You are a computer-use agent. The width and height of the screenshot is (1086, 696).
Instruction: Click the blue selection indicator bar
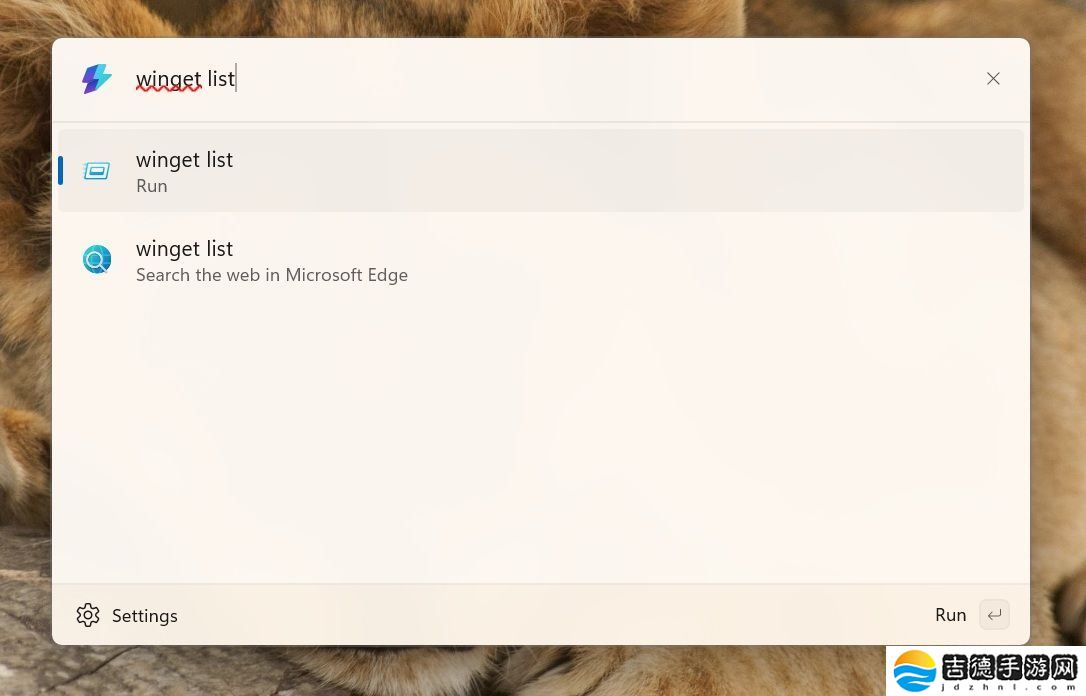click(61, 171)
